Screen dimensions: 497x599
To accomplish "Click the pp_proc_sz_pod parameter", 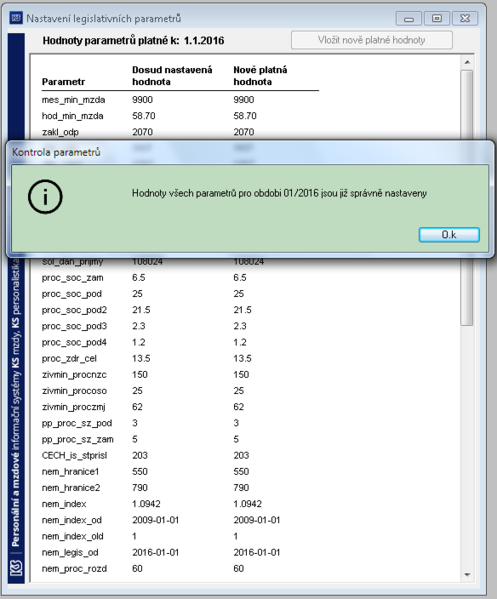I will click(77, 423).
